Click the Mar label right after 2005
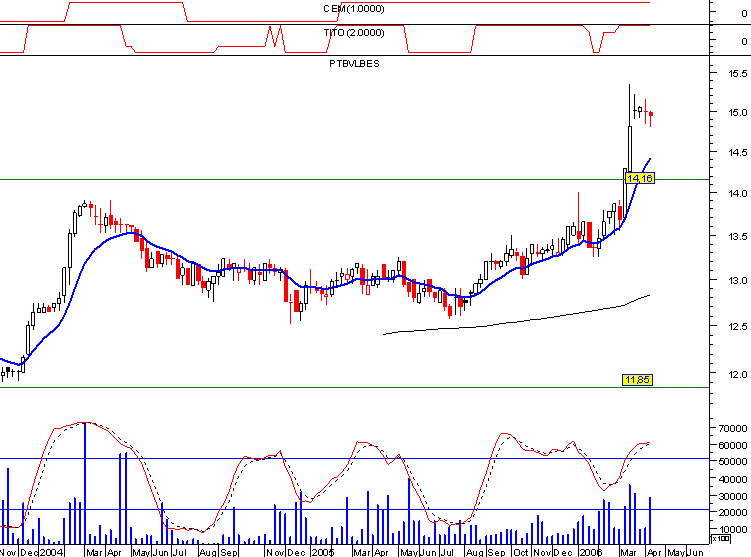 362,552
